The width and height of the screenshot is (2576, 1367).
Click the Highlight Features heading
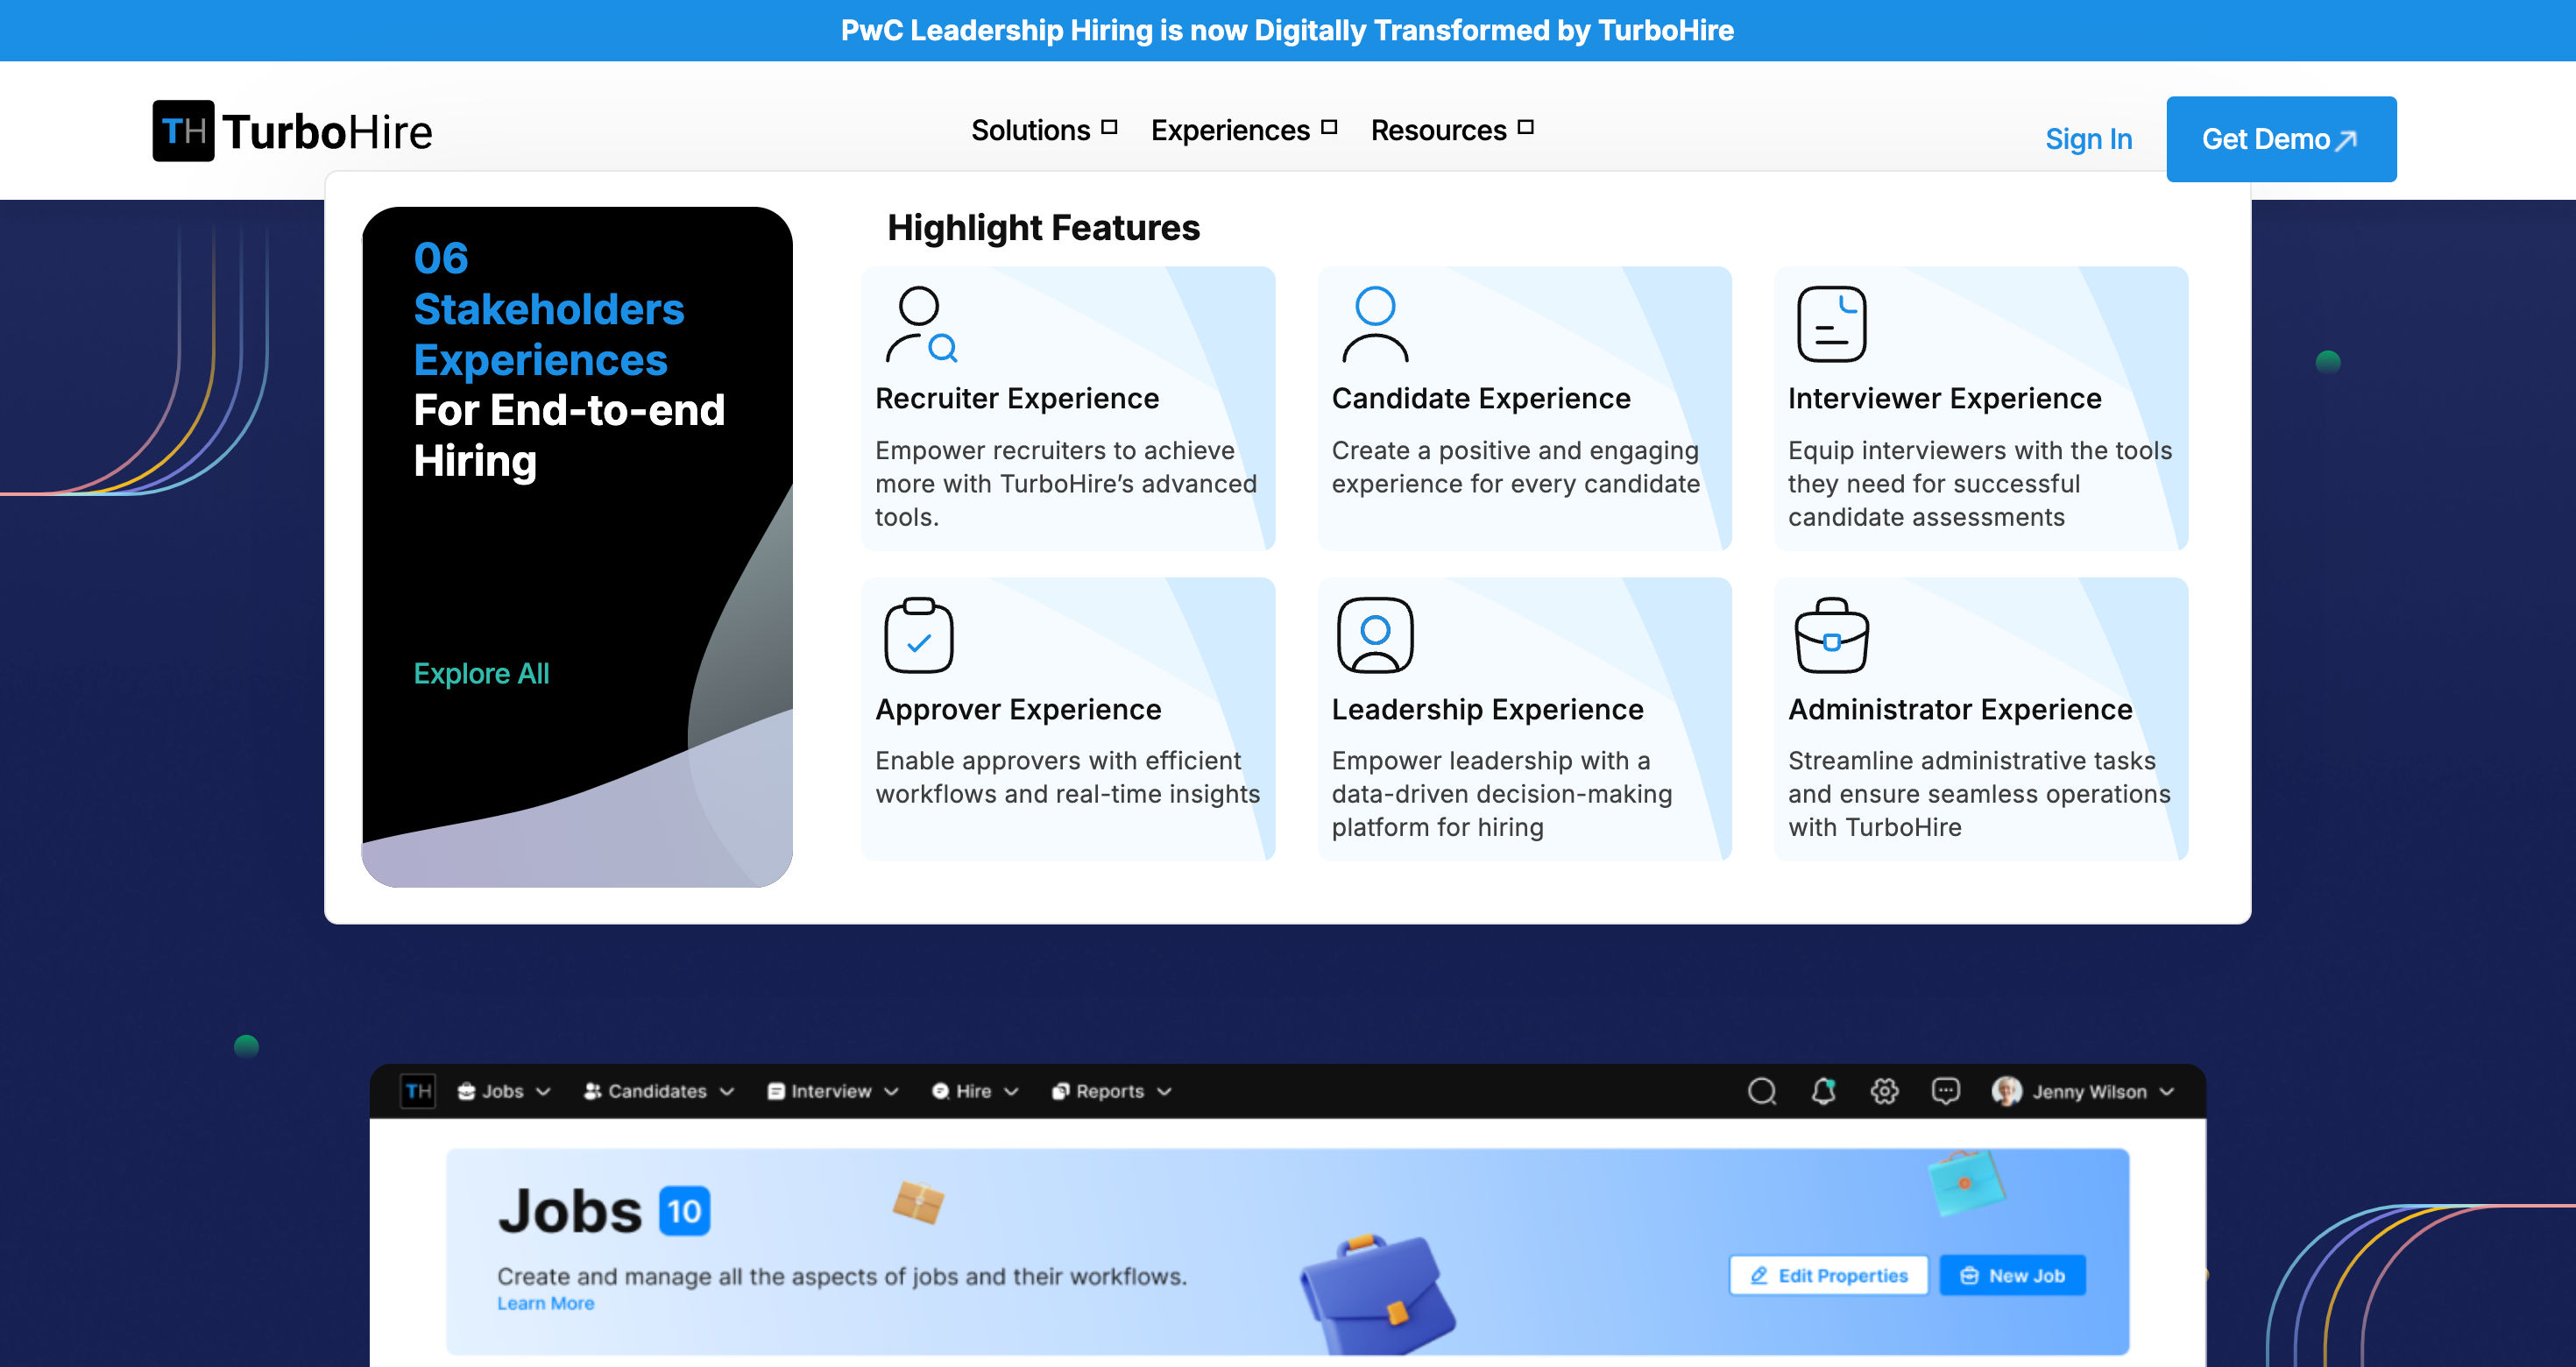pos(1043,228)
